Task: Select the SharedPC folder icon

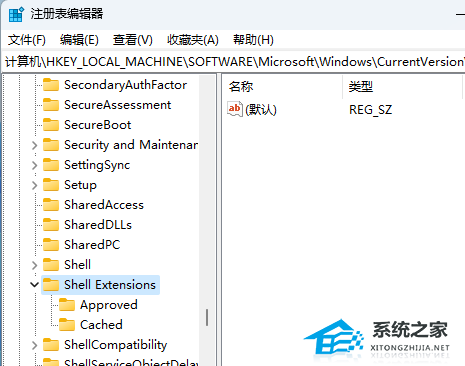Action: click(51, 245)
